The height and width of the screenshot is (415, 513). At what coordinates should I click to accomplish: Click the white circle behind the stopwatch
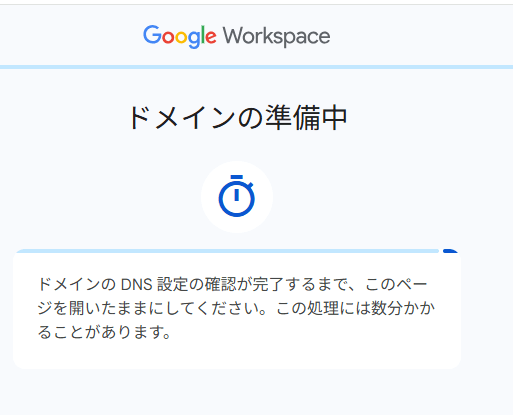click(x=237, y=197)
